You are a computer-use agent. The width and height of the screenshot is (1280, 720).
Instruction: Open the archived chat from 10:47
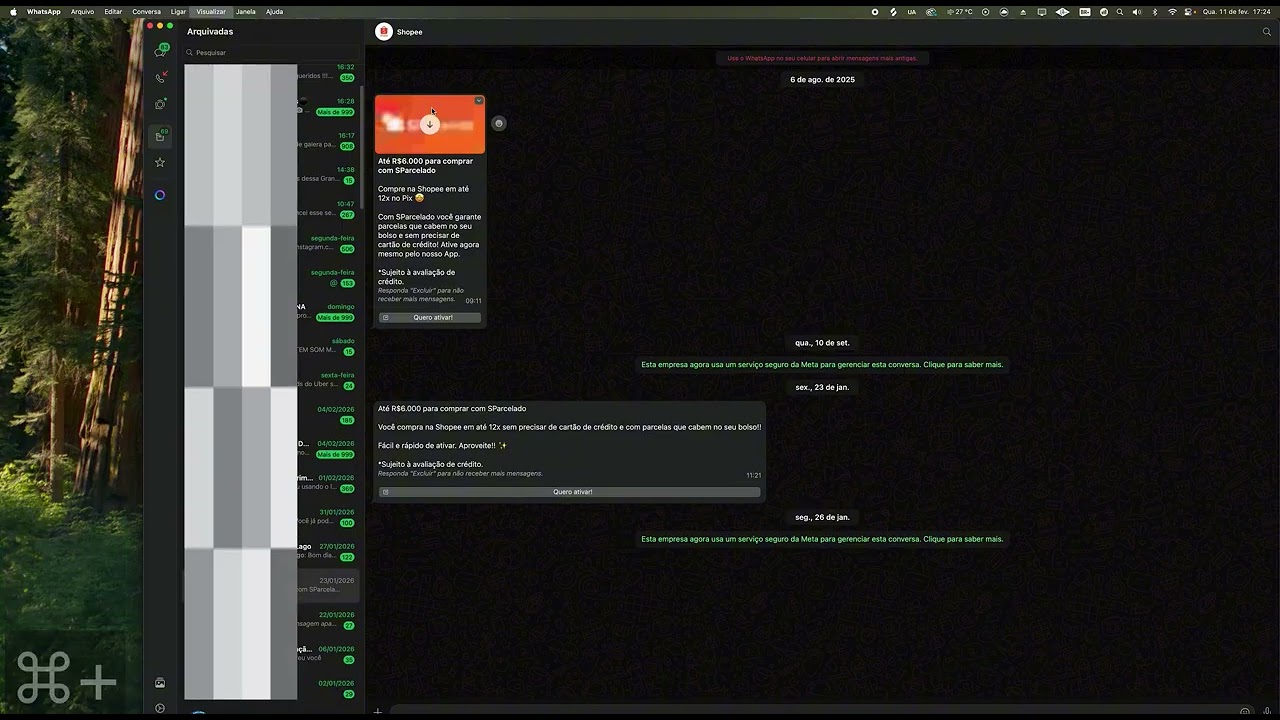point(272,209)
